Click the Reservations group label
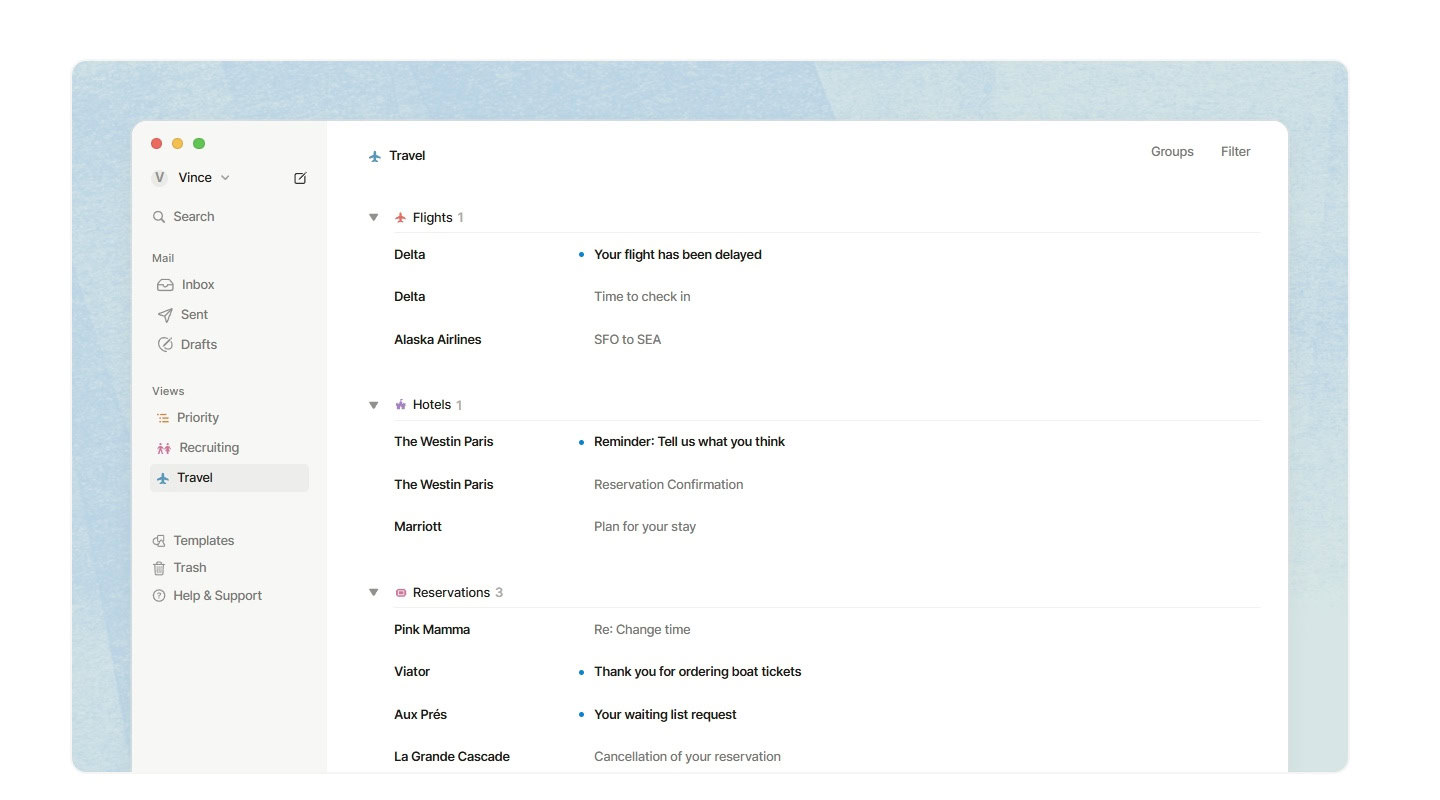The height and width of the screenshot is (800, 1440). click(451, 593)
